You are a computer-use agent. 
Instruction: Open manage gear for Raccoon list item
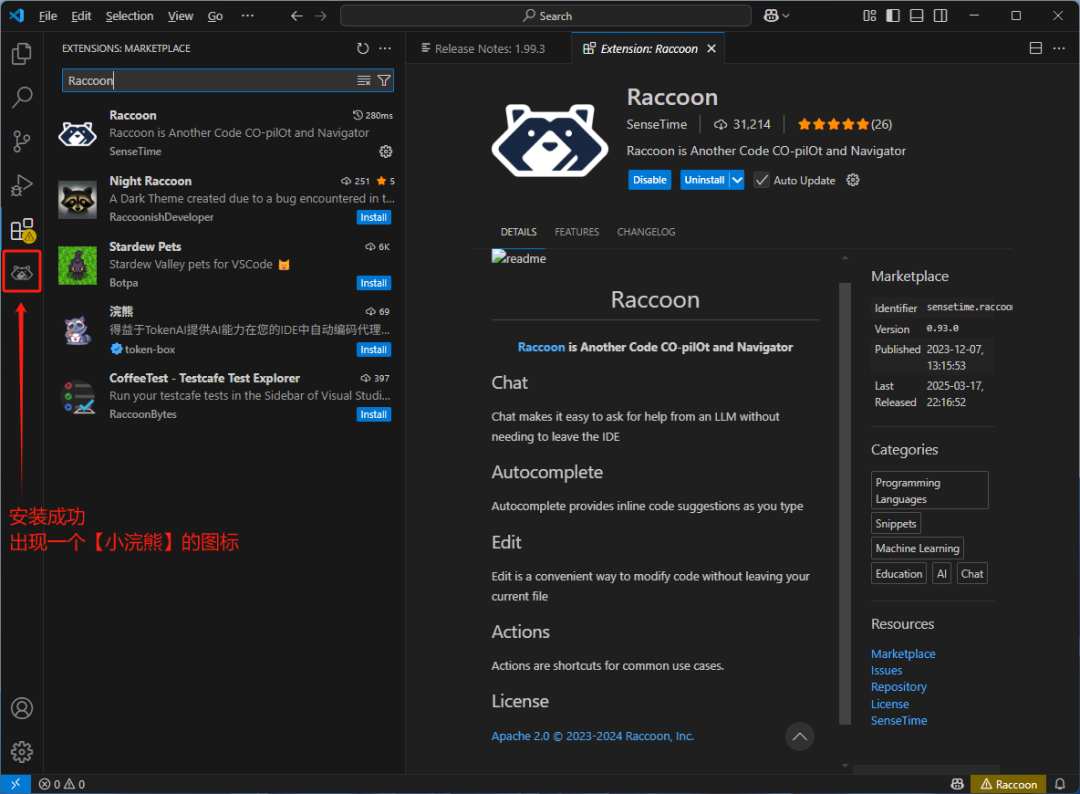[385, 151]
